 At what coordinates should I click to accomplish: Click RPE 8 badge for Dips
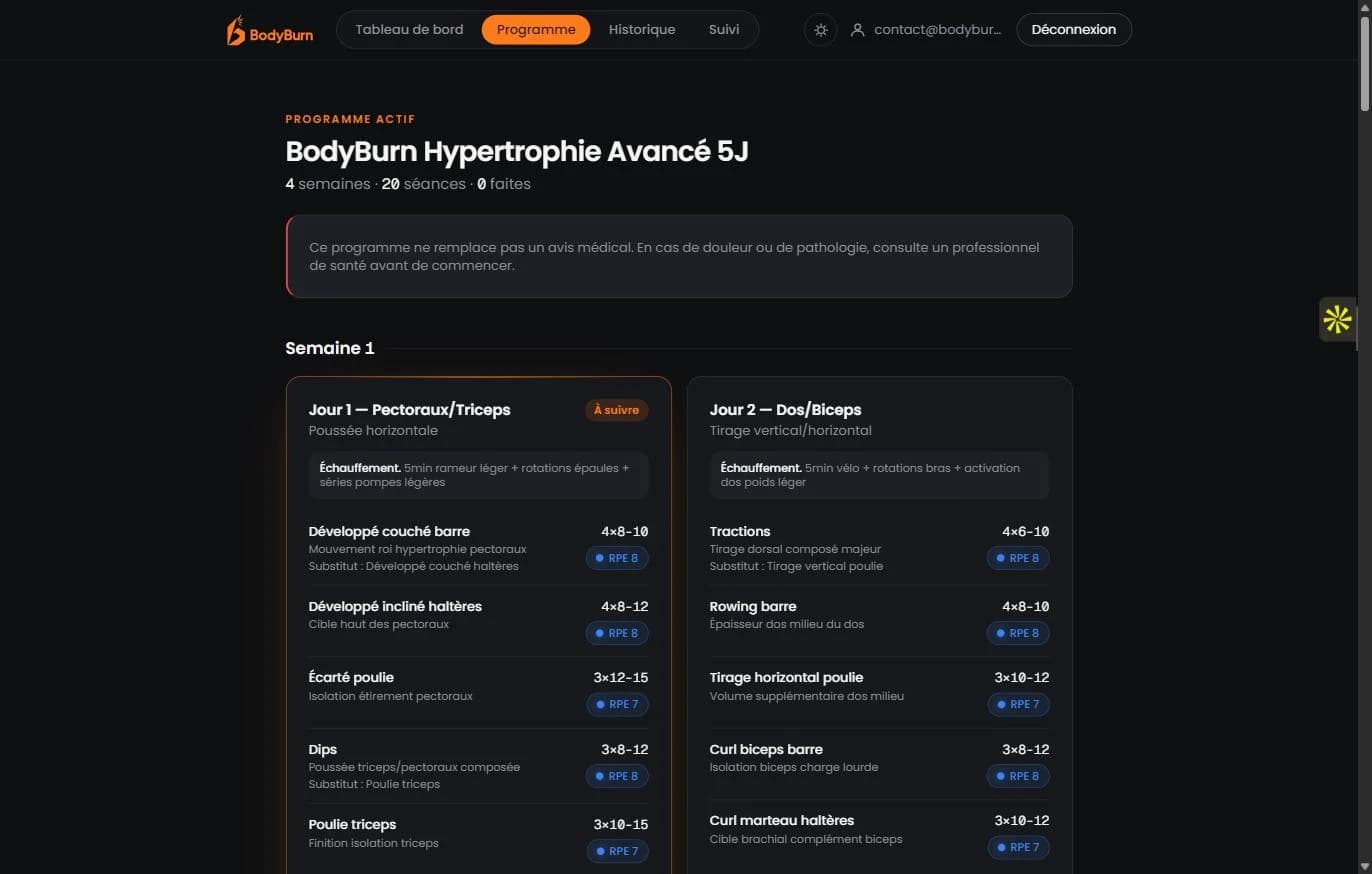617,776
